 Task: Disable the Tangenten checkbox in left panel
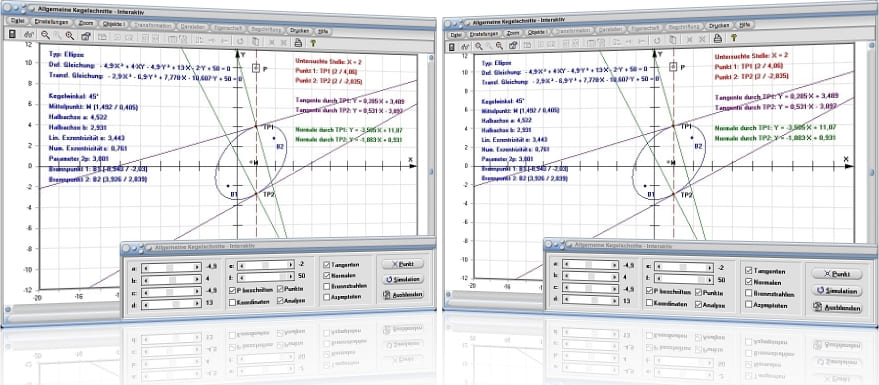[x=327, y=264]
